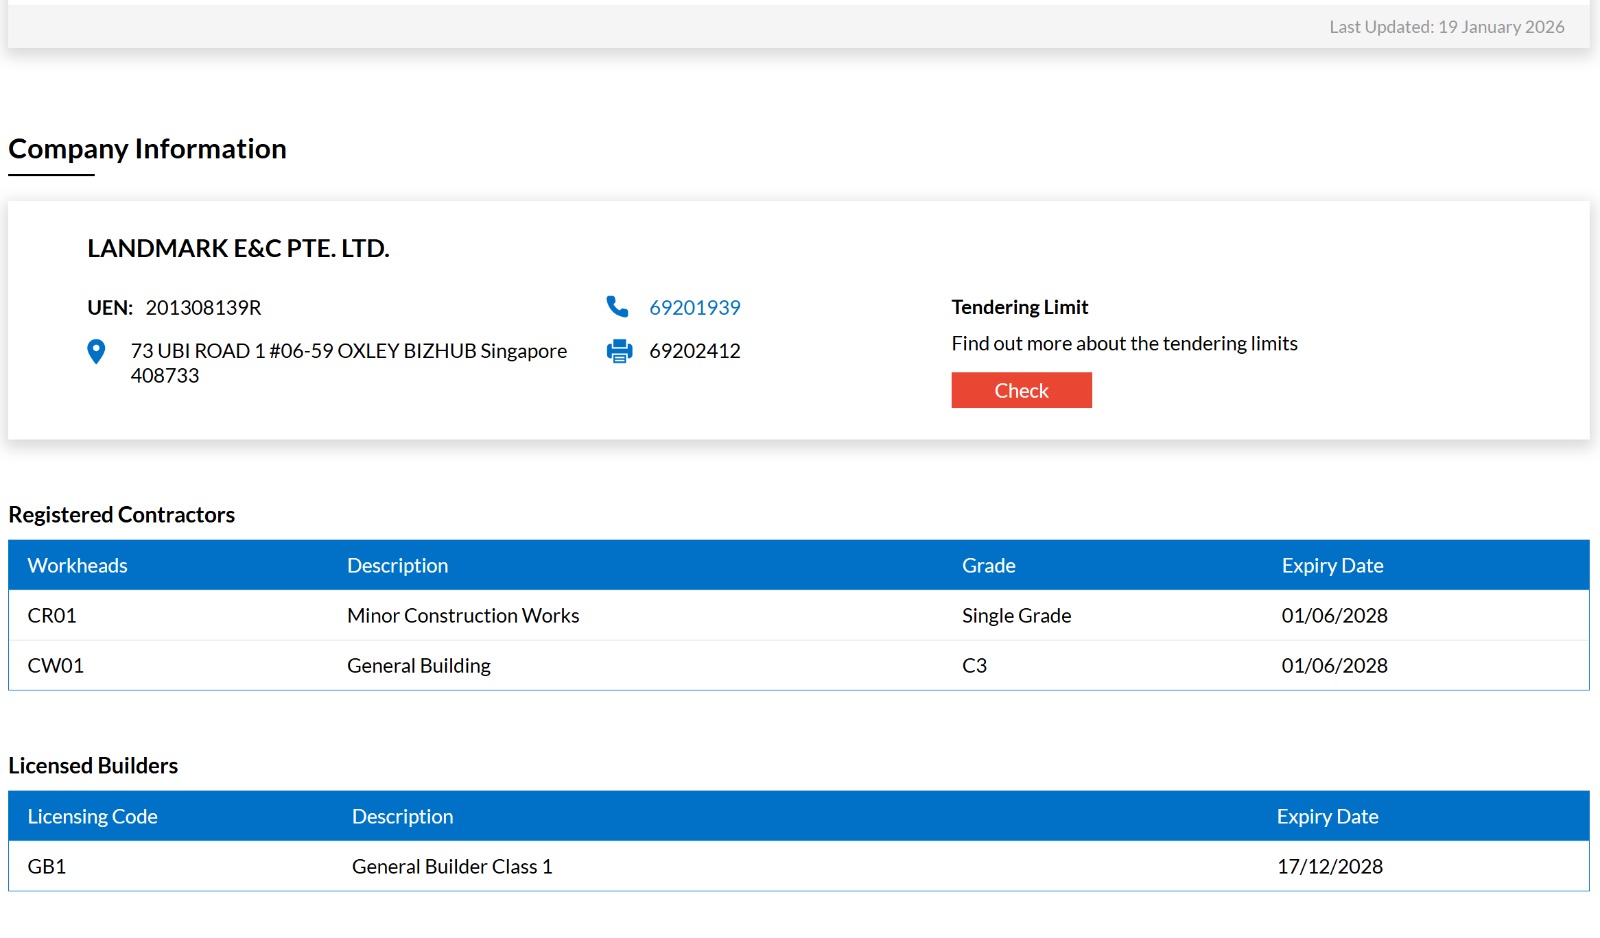Click the blue telephone handset icon

617,307
